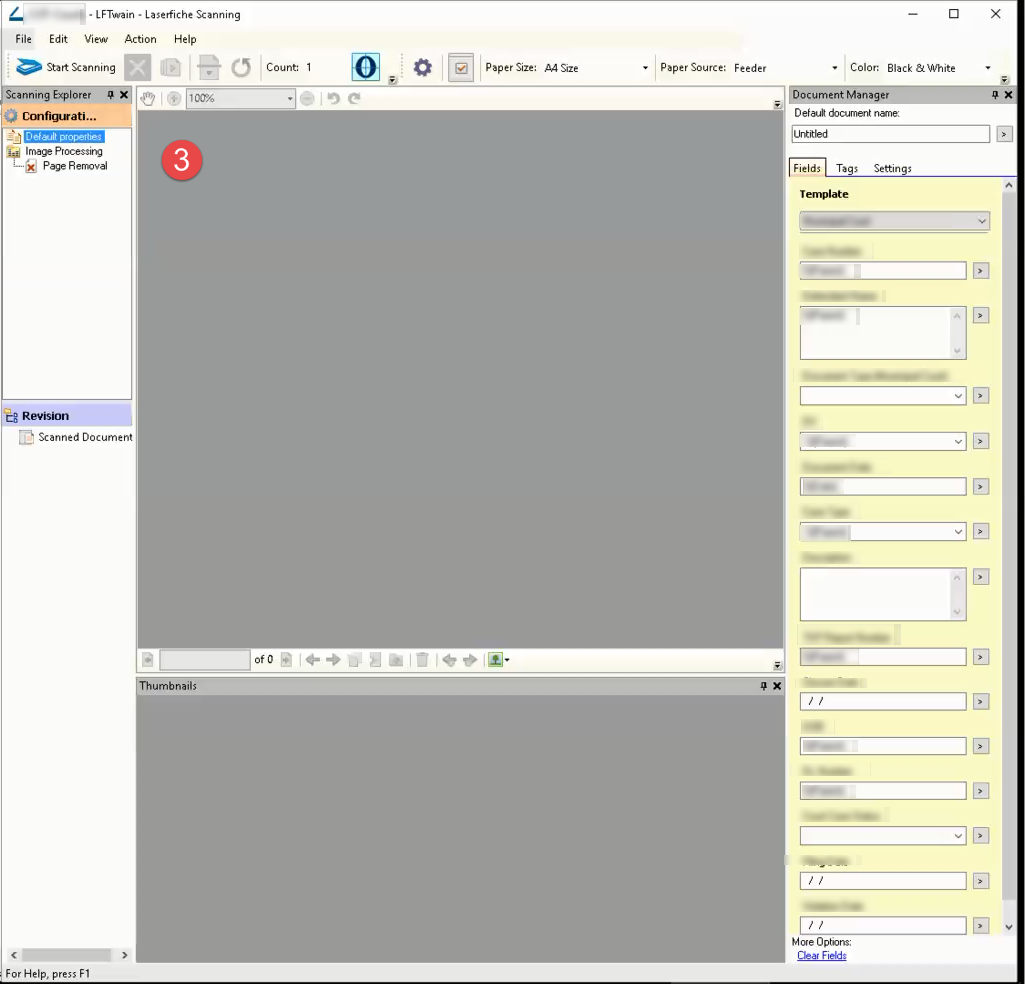Image resolution: width=1025 pixels, height=984 pixels.
Task: Click the blue scan mode icon
Action: [366, 67]
